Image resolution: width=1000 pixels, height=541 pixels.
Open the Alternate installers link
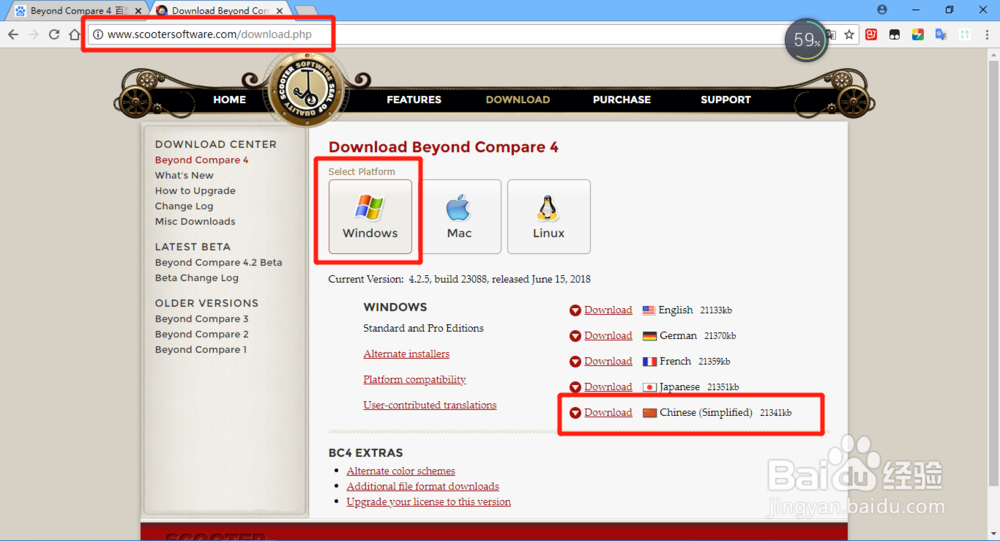pos(406,353)
